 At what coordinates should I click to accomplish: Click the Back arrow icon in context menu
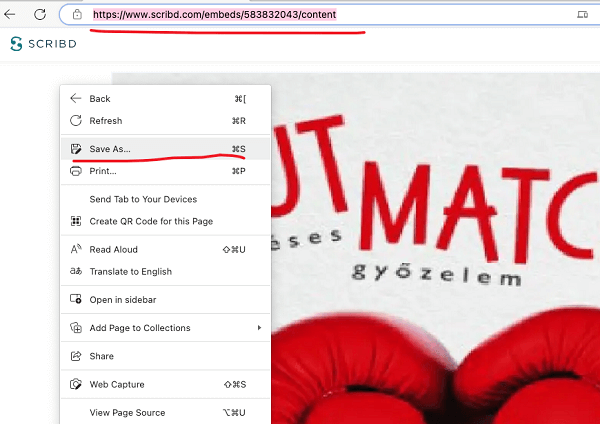tap(76, 98)
